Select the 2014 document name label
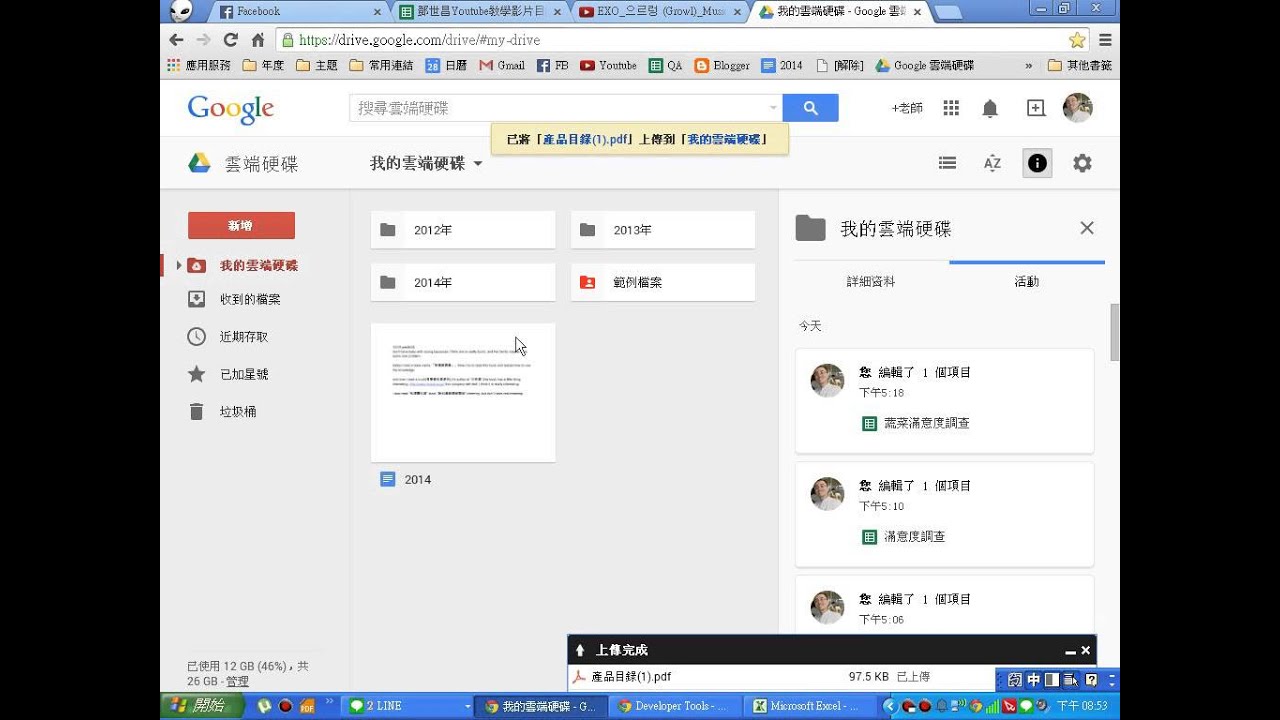This screenshot has height=720, width=1280. point(418,480)
